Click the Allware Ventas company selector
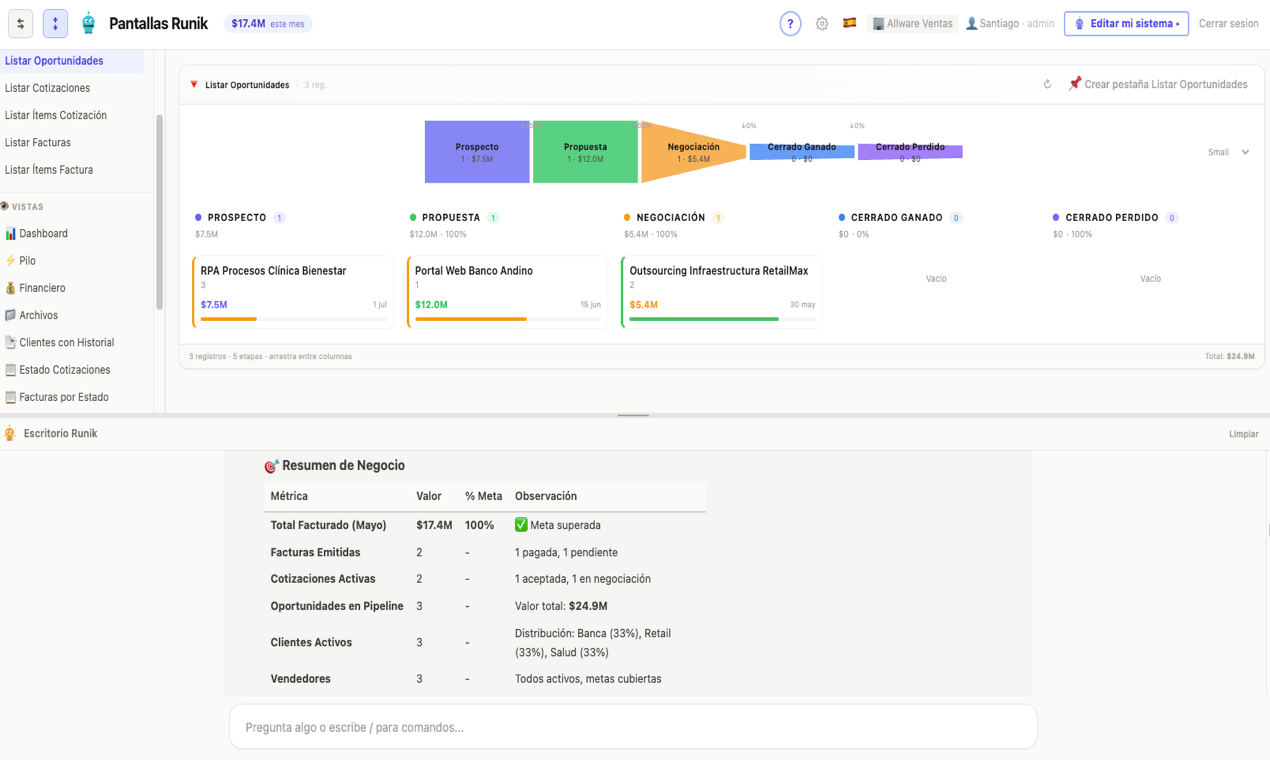This screenshot has width=1270, height=760. tap(912, 24)
